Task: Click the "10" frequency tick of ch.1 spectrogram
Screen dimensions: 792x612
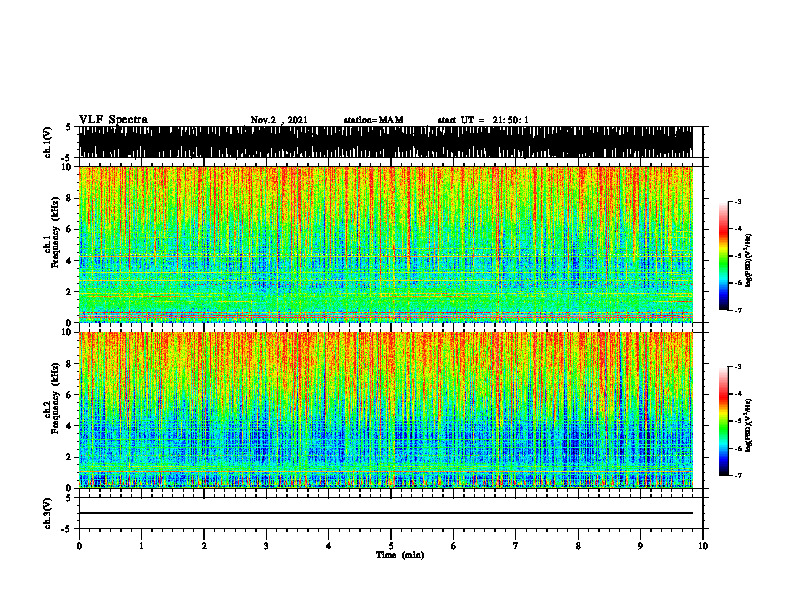Action: click(x=69, y=167)
